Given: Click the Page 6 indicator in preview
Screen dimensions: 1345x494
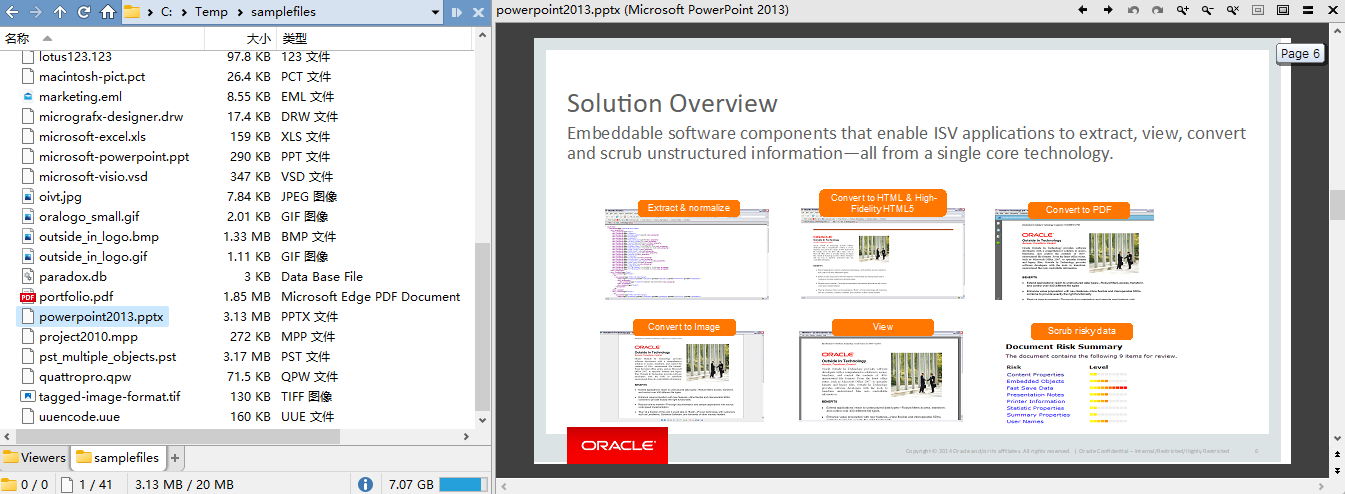Looking at the screenshot, I should click(x=1301, y=54).
